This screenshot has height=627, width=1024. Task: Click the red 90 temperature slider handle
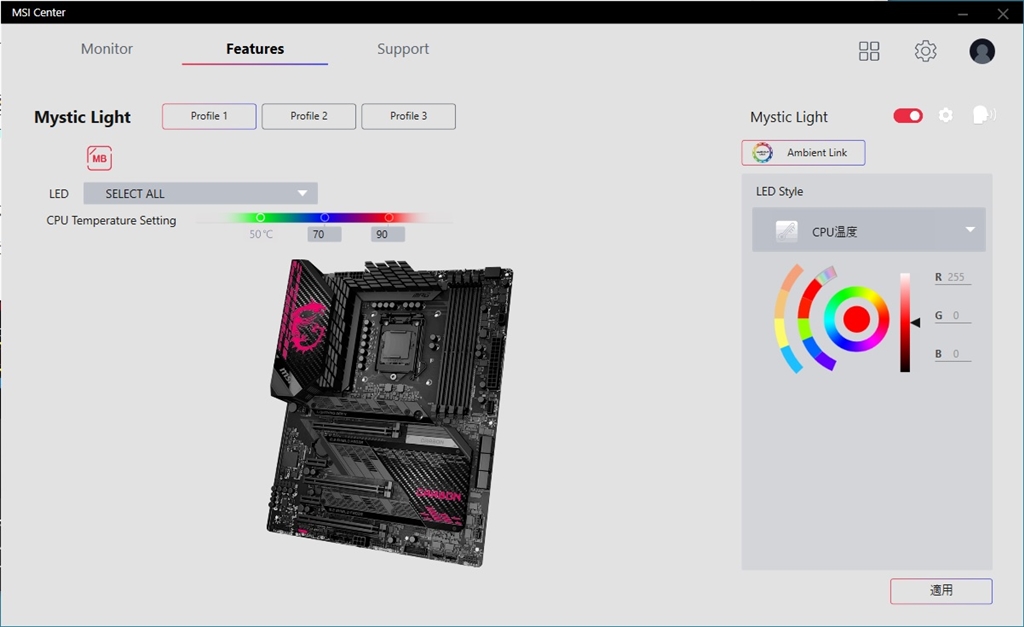(x=389, y=217)
